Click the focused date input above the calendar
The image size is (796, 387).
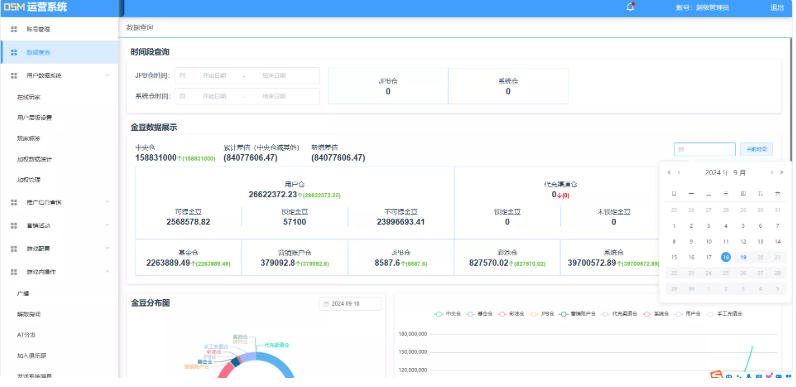[x=705, y=149]
